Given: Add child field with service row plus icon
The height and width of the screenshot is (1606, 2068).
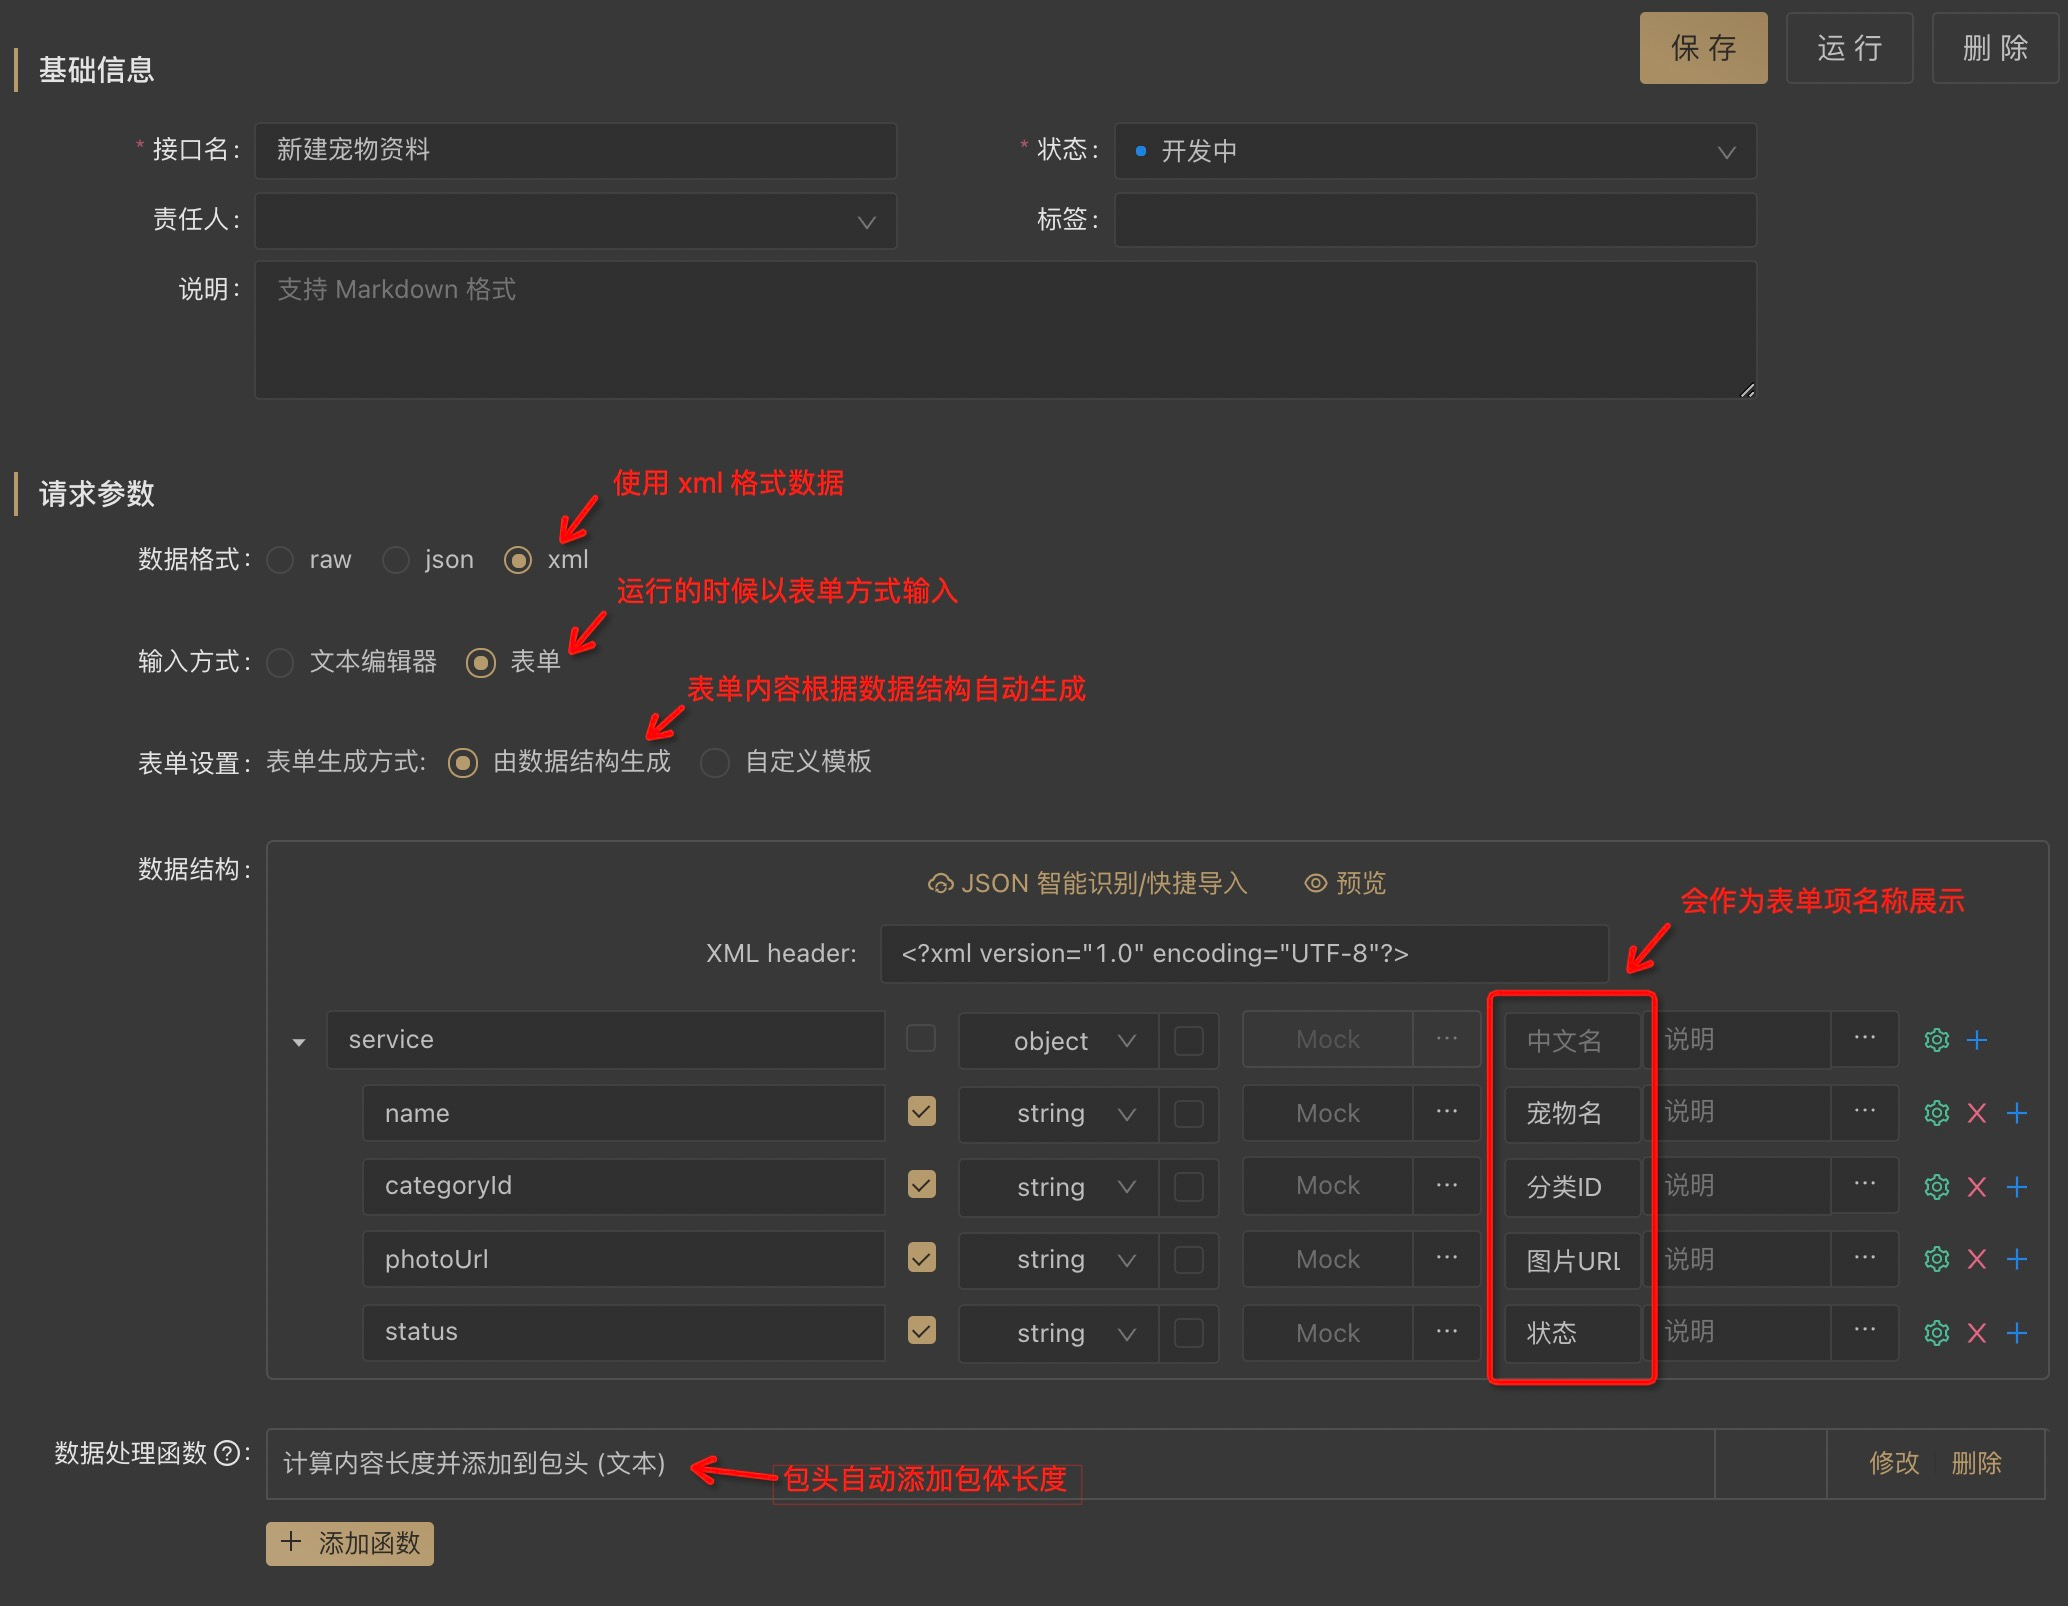Looking at the screenshot, I should point(1976,1040).
